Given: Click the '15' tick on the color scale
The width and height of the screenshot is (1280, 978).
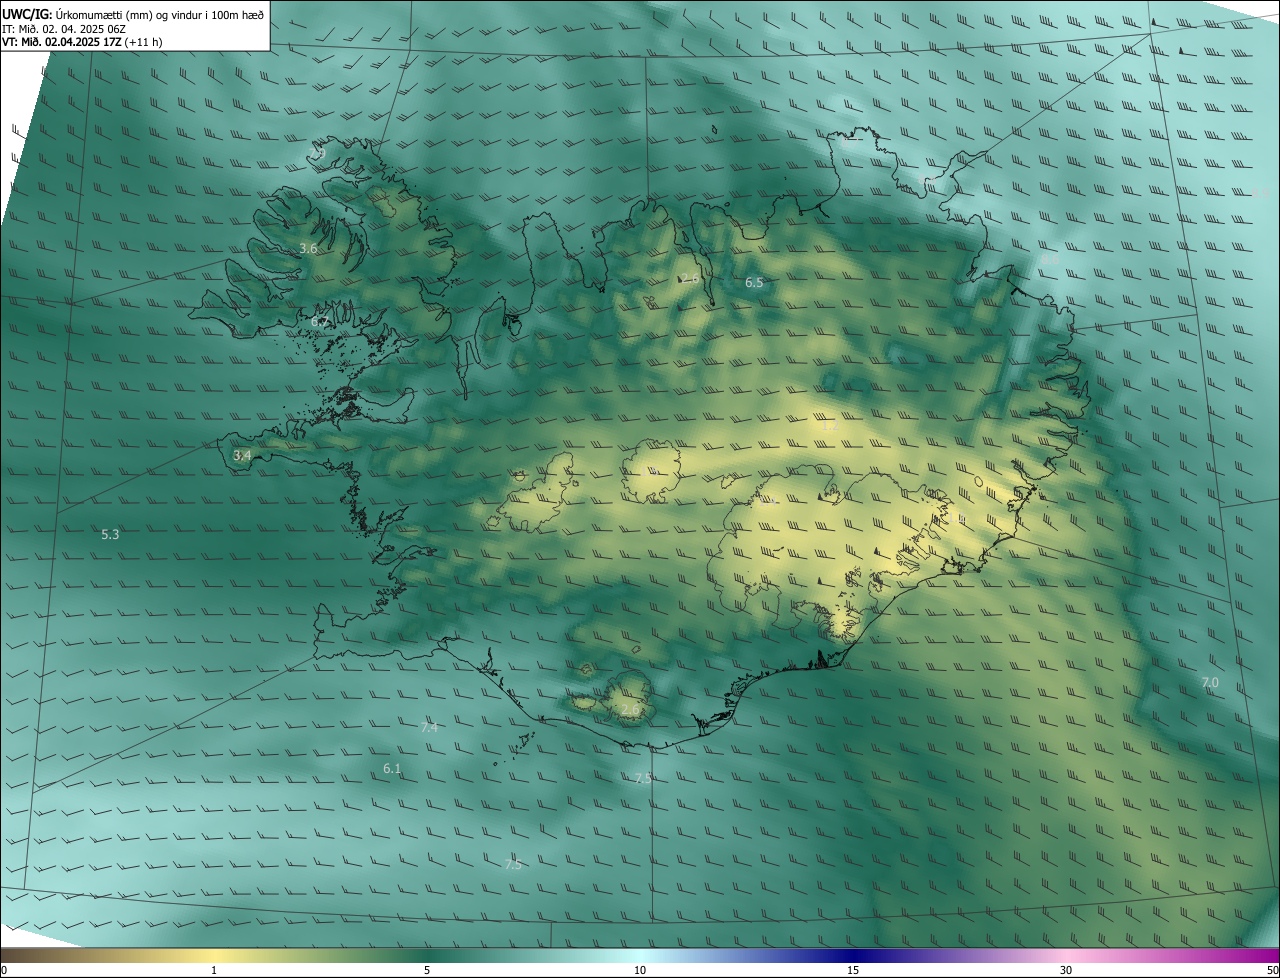Looking at the screenshot, I should click(853, 970).
